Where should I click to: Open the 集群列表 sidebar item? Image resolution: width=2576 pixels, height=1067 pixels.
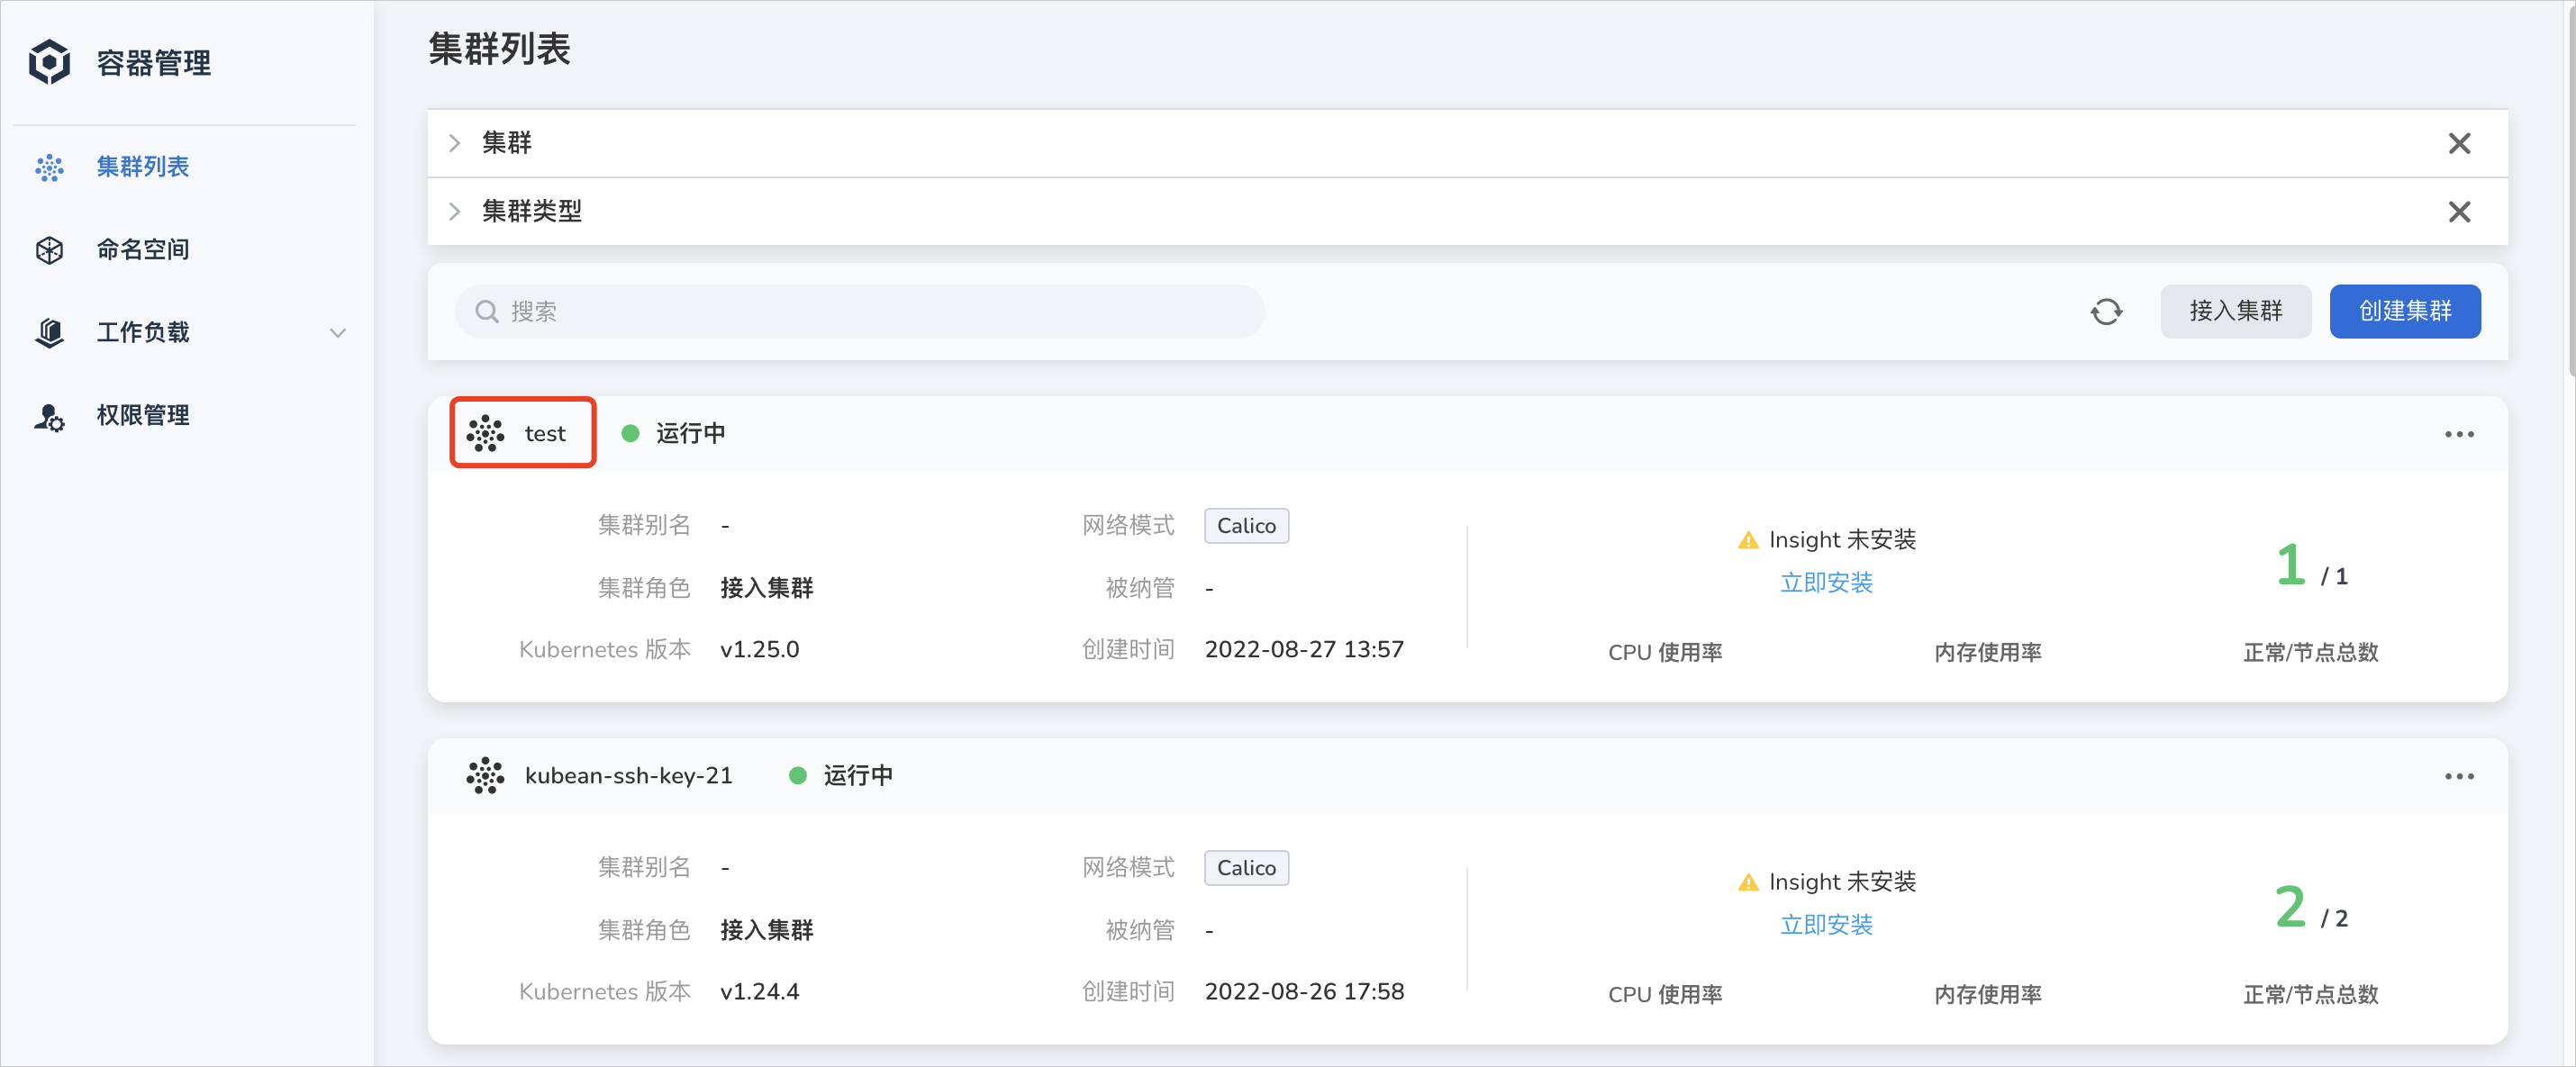pyautogui.click(x=142, y=167)
